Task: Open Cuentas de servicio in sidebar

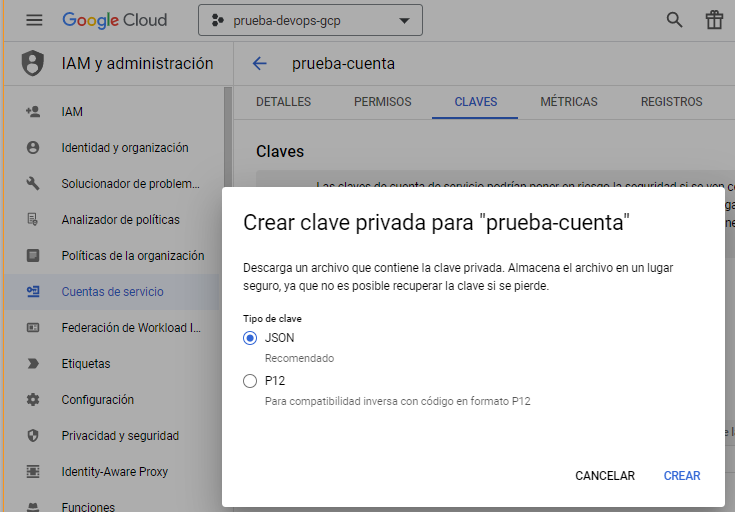Action: click(x=112, y=292)
